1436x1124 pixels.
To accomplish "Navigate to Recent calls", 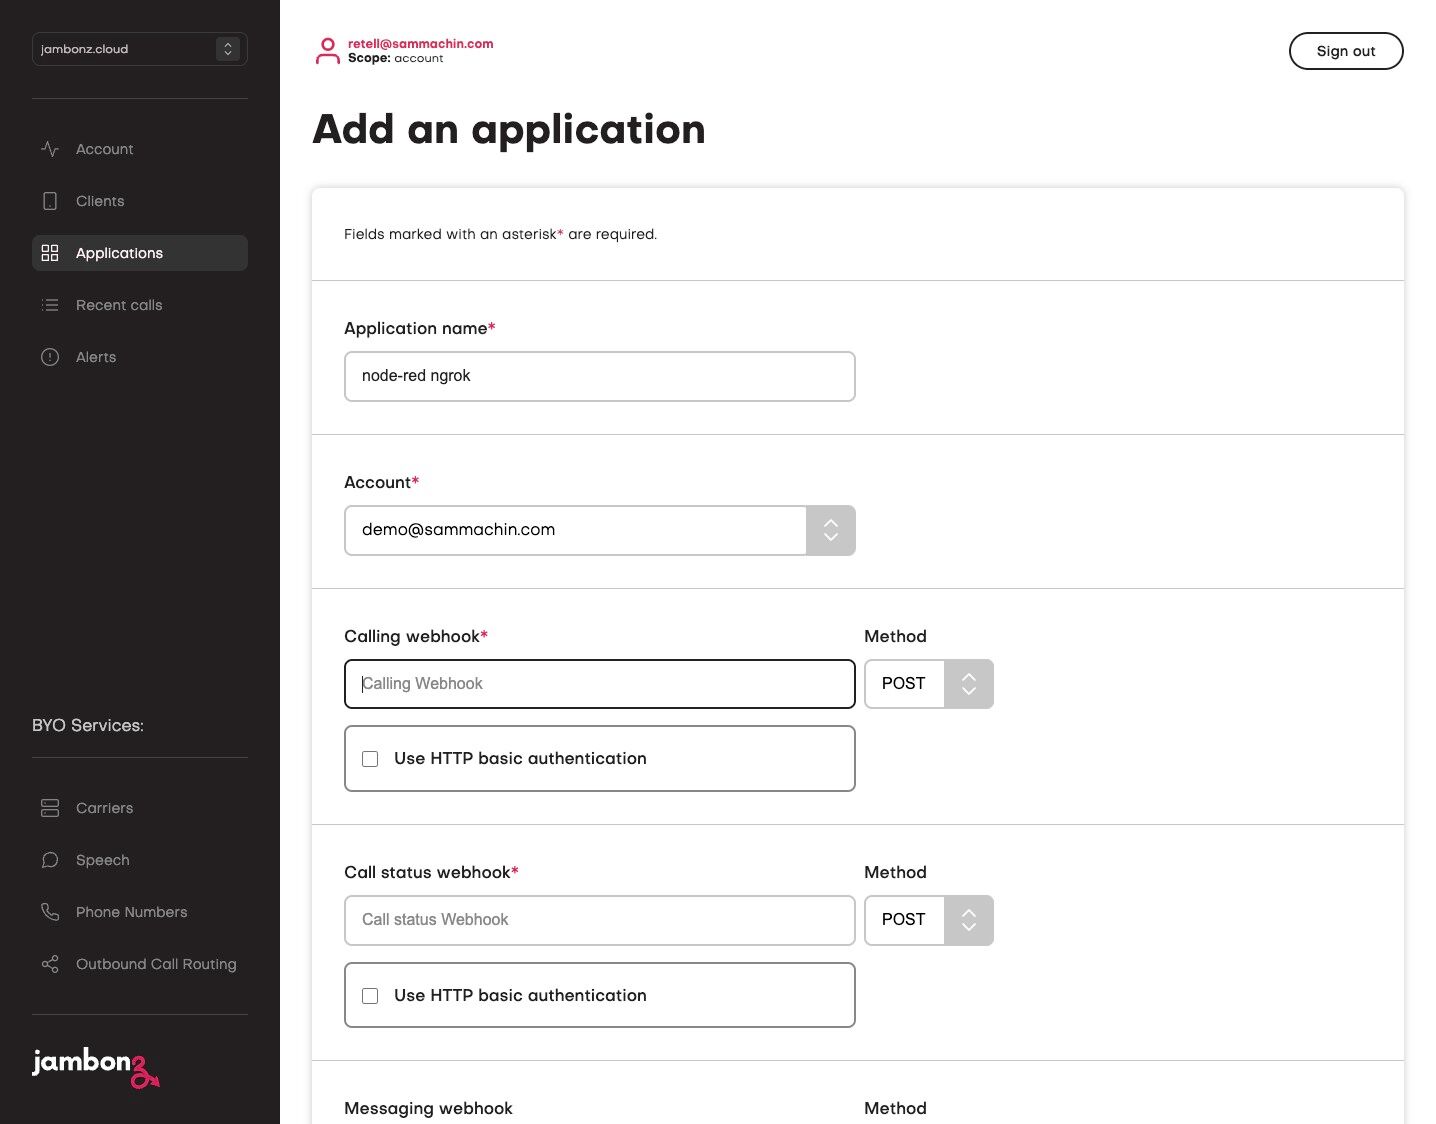I will click(x=118, y=305).
